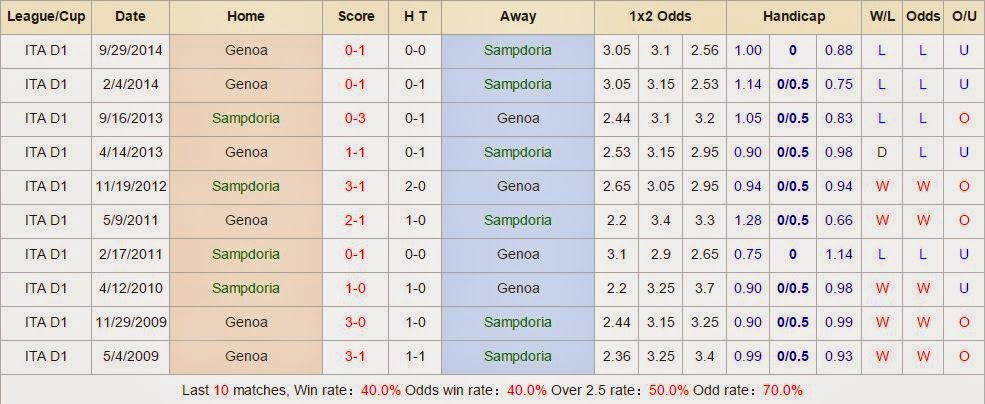
Task: Click Sampdoria home link in 2/17/2011 row
Action: pos(246,254)
